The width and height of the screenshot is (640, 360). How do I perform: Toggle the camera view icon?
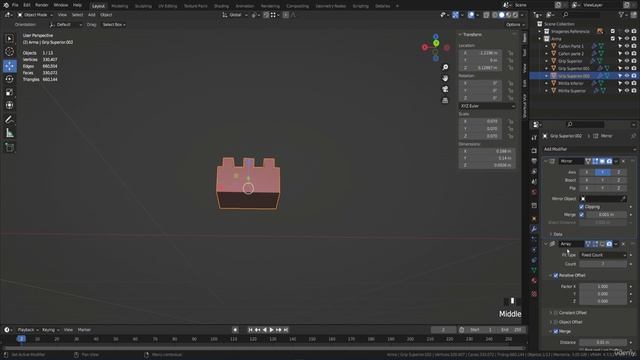[x=445, y=89]
